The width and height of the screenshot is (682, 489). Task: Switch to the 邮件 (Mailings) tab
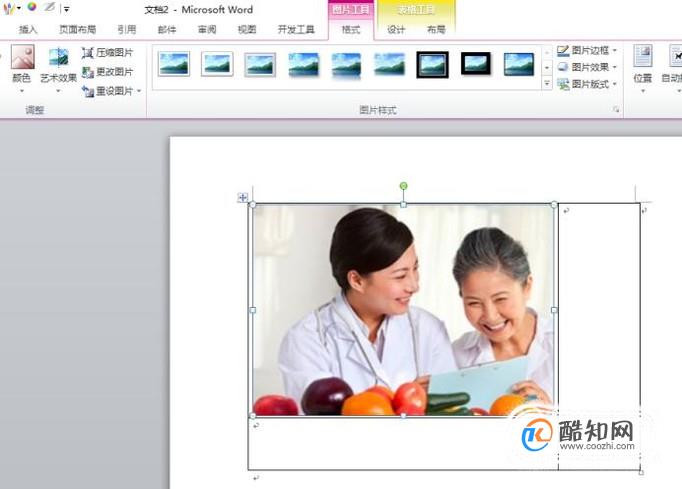point(167,30)
